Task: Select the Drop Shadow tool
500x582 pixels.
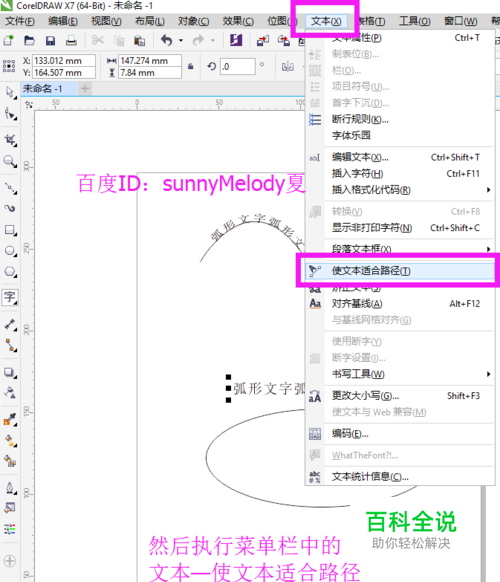Action: (10, 372)
